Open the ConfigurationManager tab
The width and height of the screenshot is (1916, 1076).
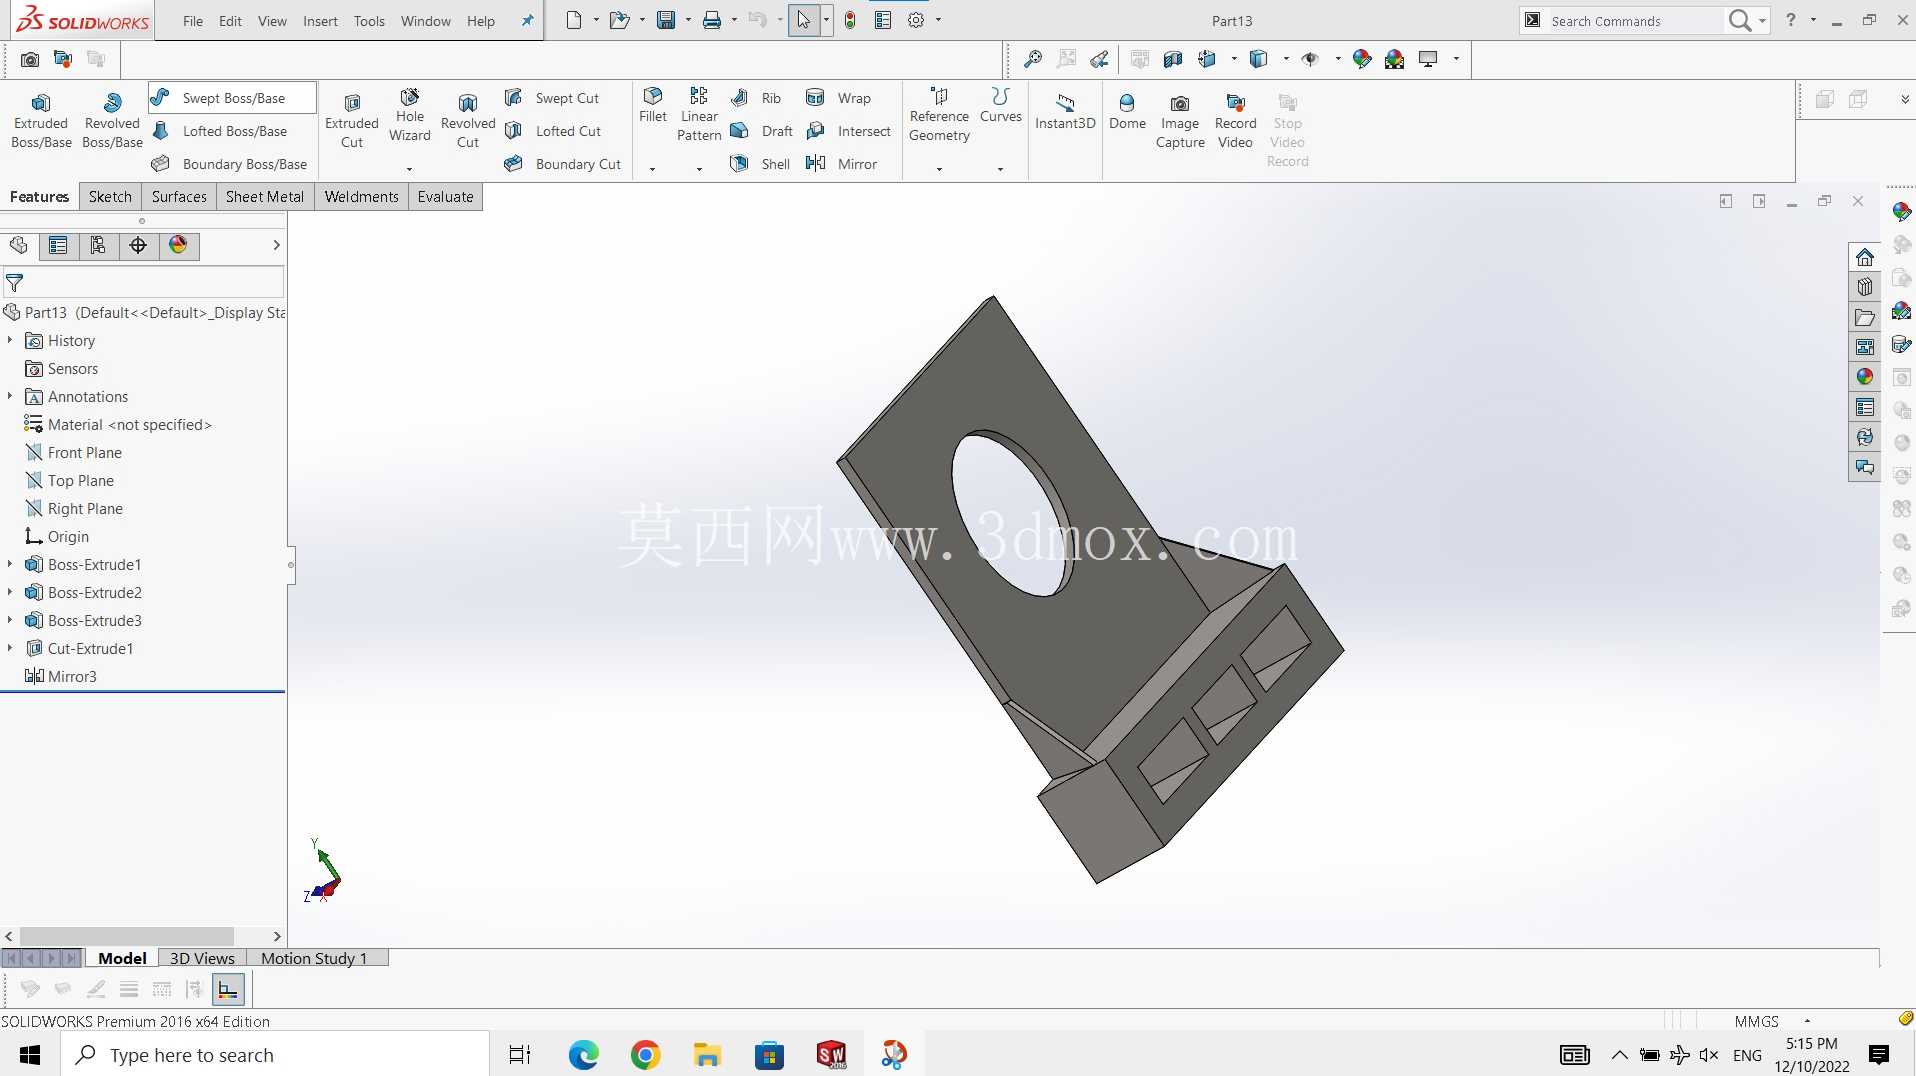pos(98,246)
